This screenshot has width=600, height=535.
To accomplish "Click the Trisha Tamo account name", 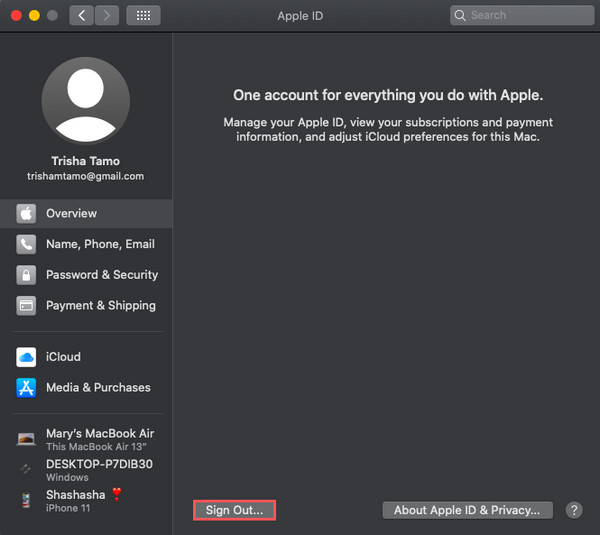I will 85,161.
